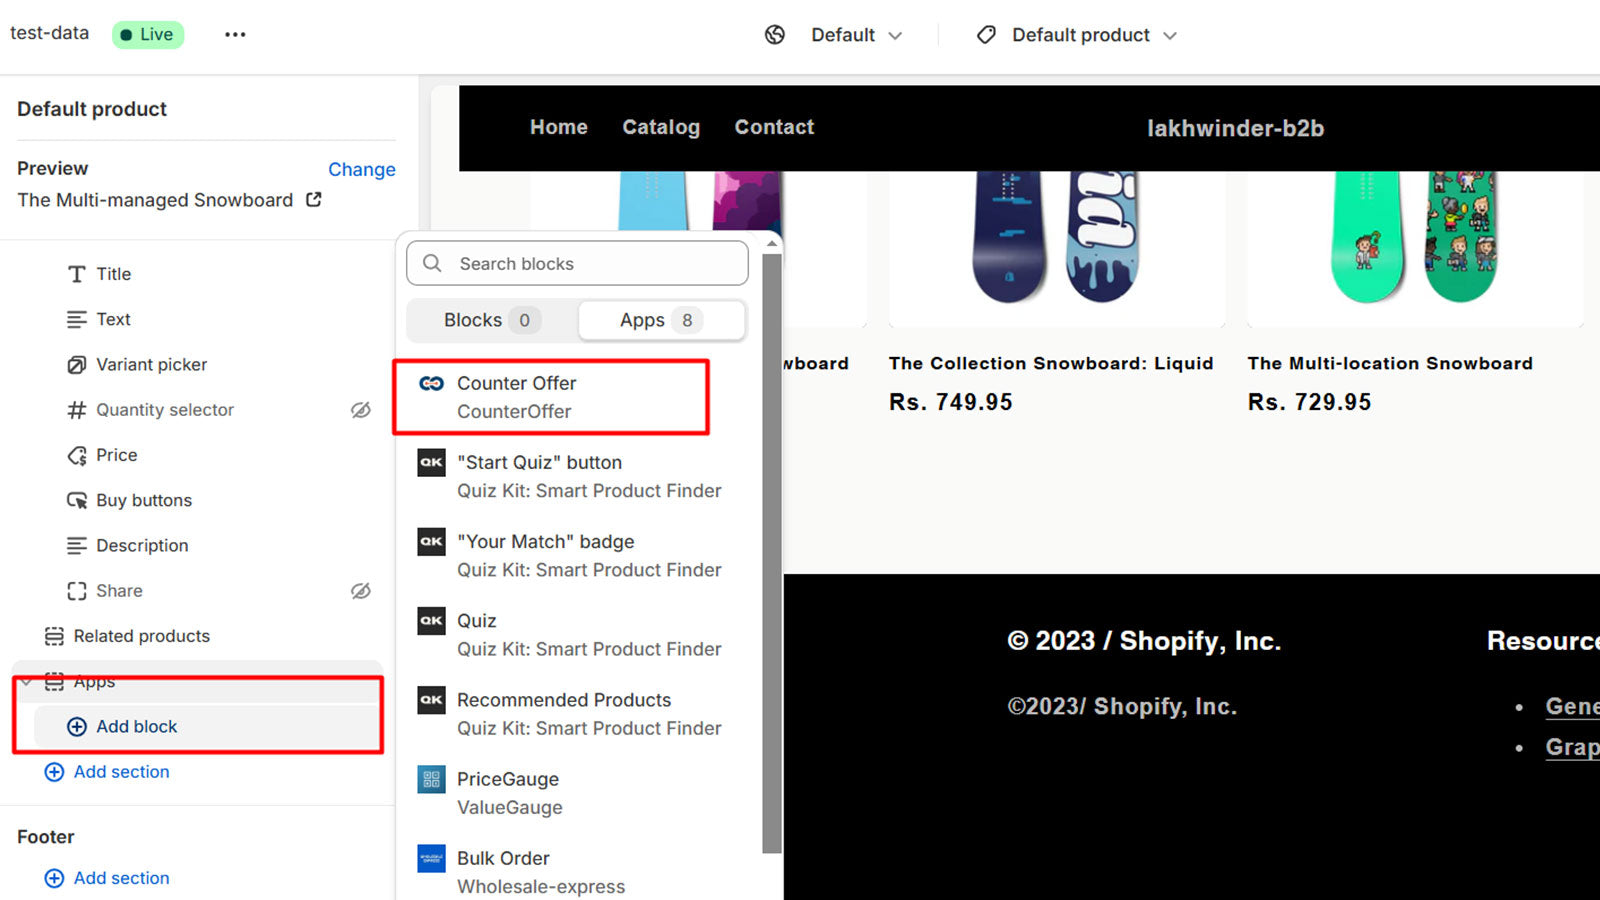Toggle visibility of the Share block

[360, 591]
